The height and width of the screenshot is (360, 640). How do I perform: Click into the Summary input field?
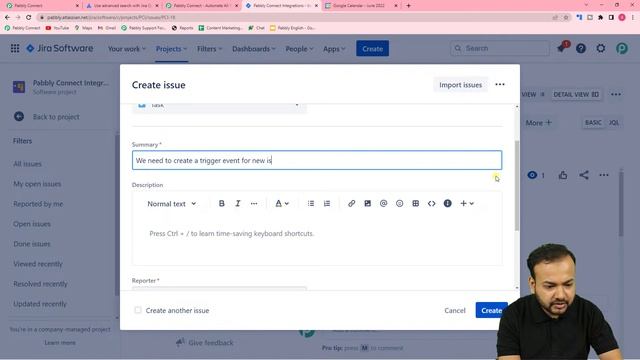317,160
